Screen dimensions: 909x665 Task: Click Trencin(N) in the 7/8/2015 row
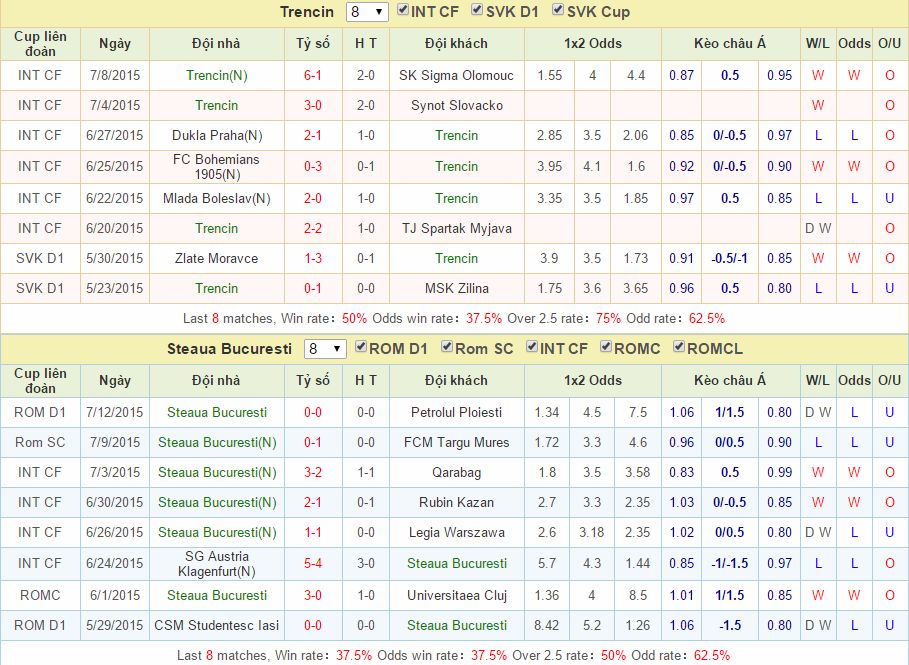pyautogui.click(x=217, y=75)
